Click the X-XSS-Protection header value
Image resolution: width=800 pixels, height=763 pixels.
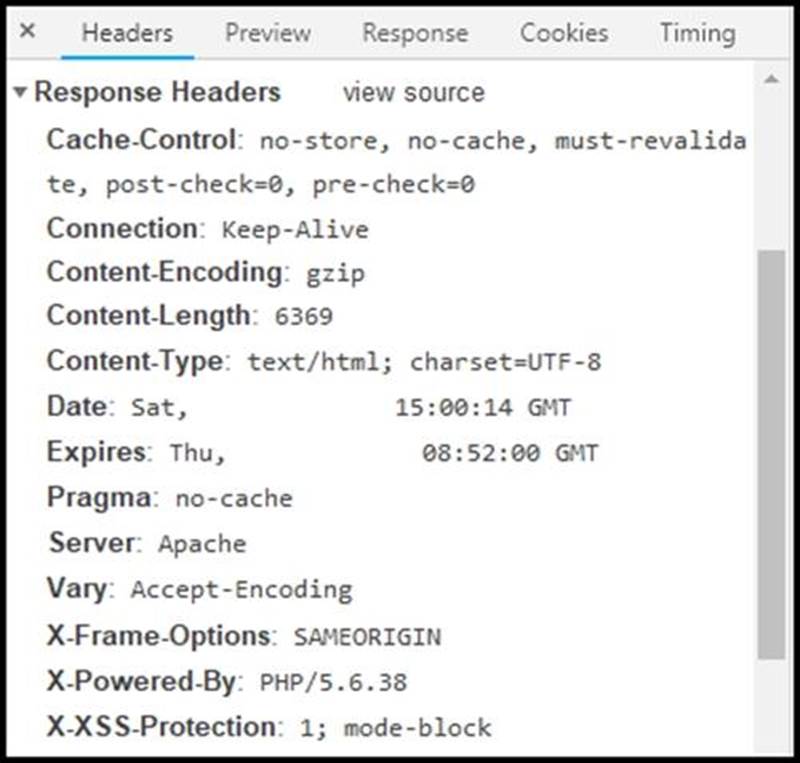396,727
